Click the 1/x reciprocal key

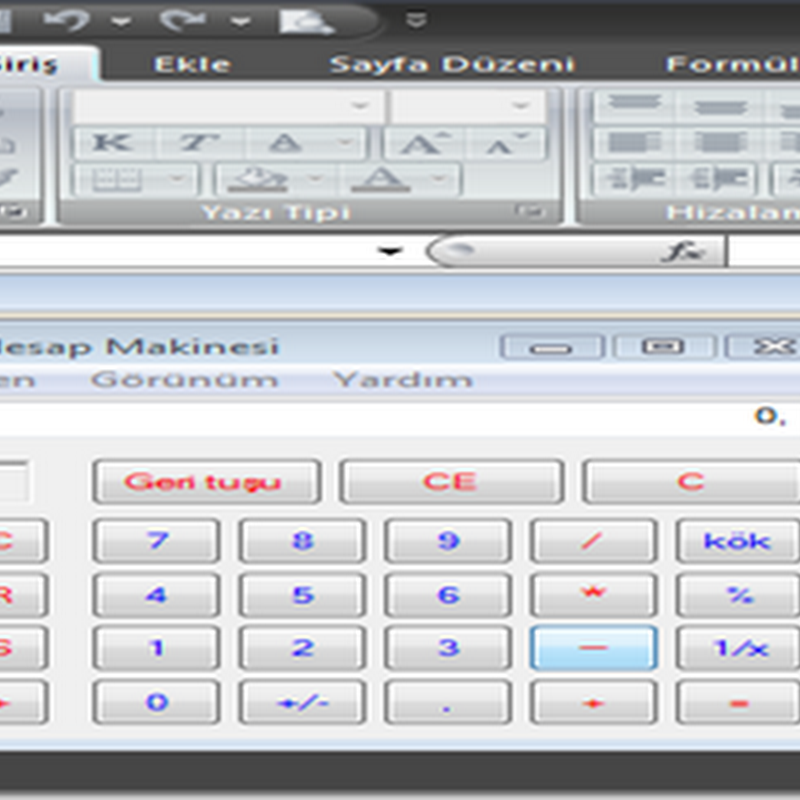tap(738, 648)
